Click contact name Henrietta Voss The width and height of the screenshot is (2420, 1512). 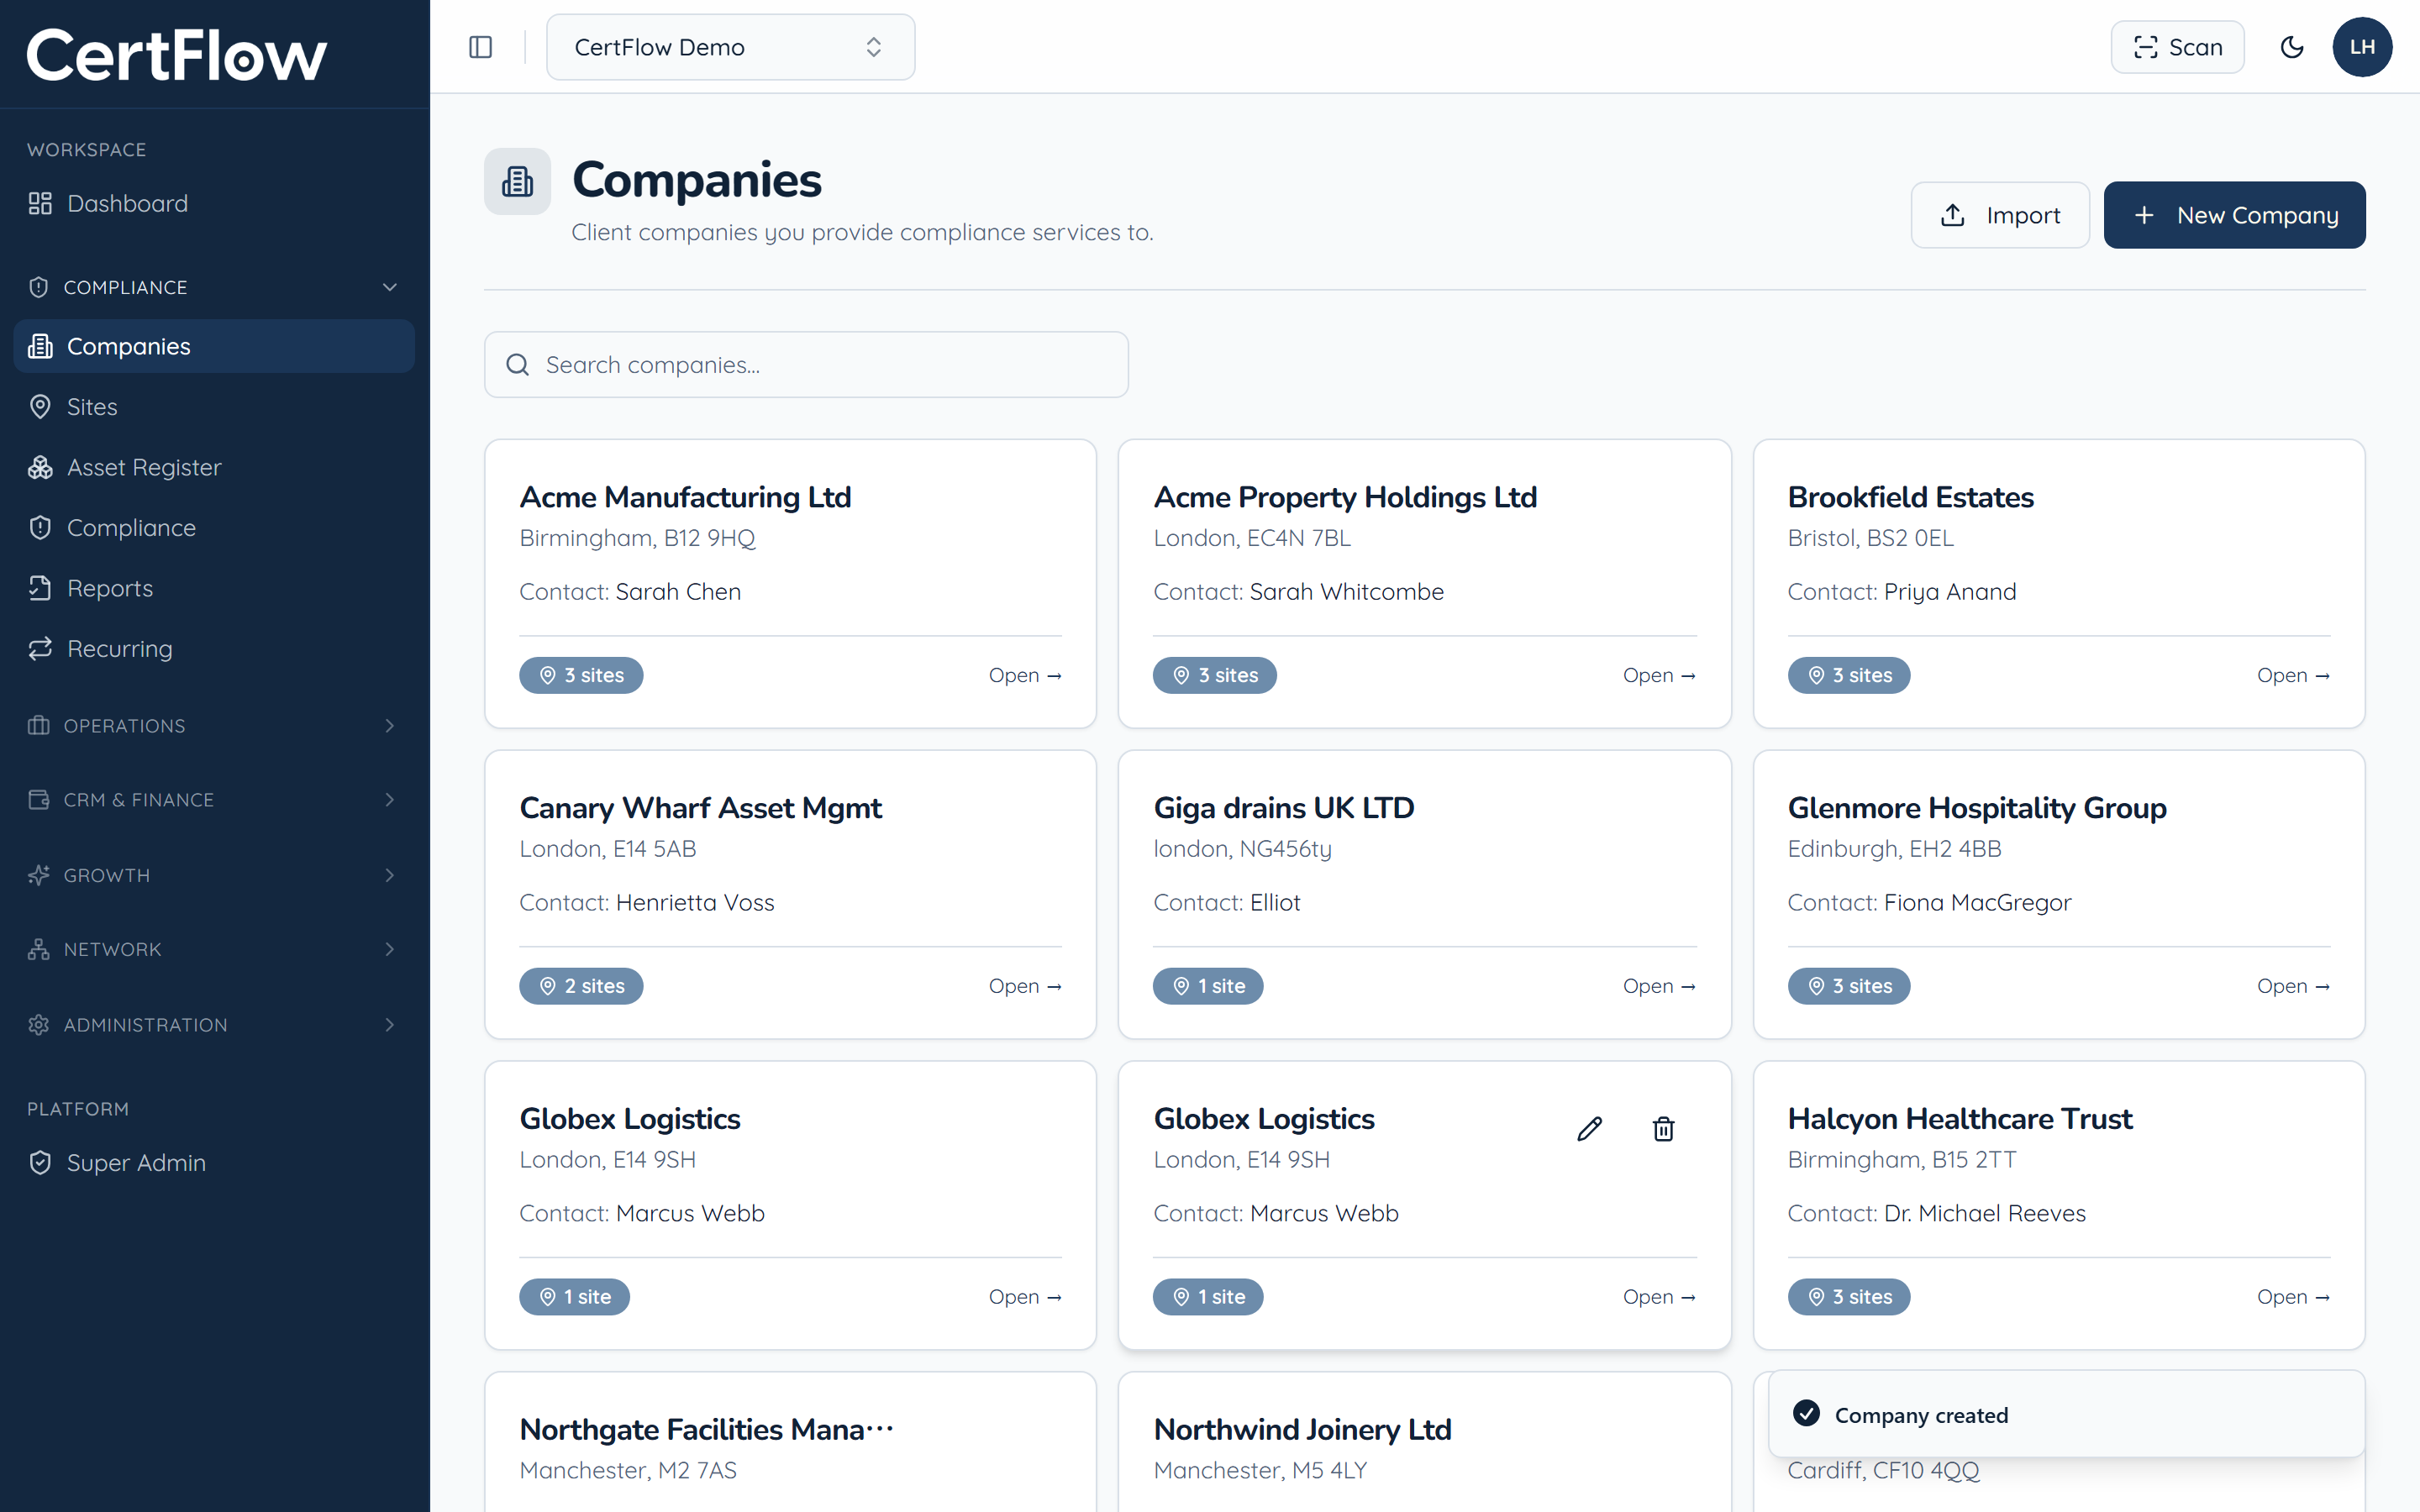pyautogui.click(x=695, y=903)
